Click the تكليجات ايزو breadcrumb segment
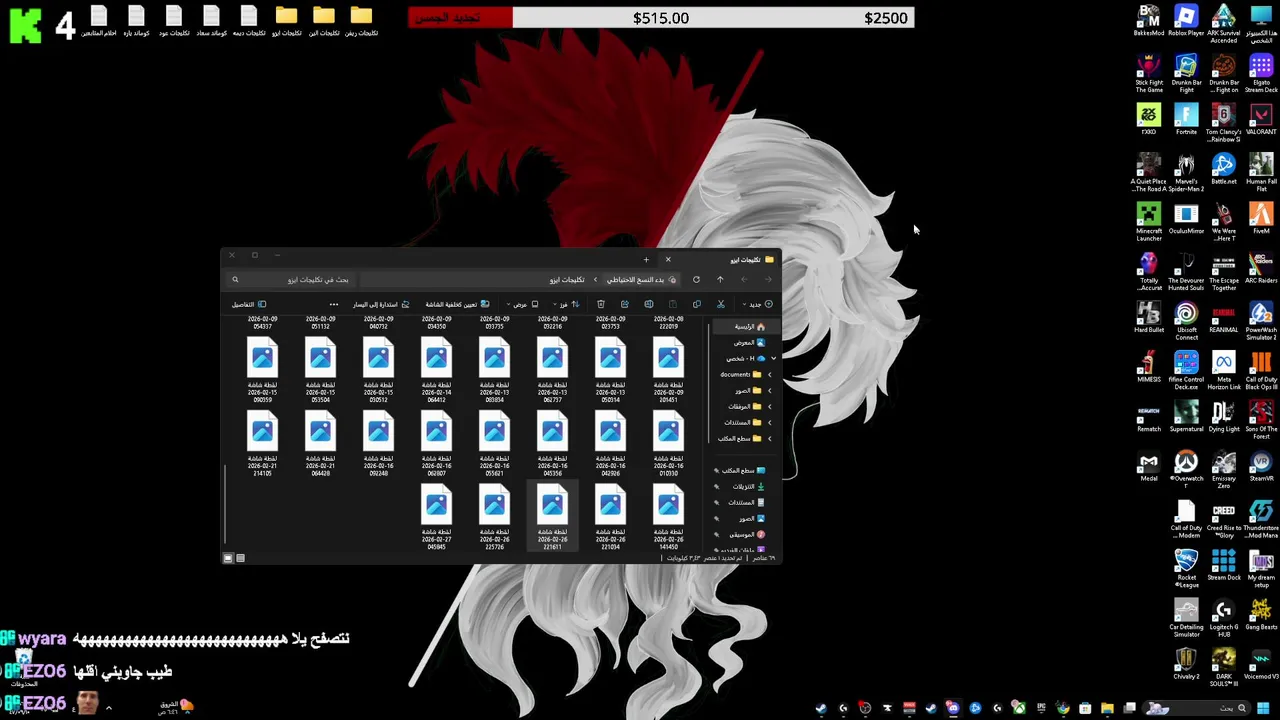1280x720 pixels. pyautogui.click(x=566, y=280)
